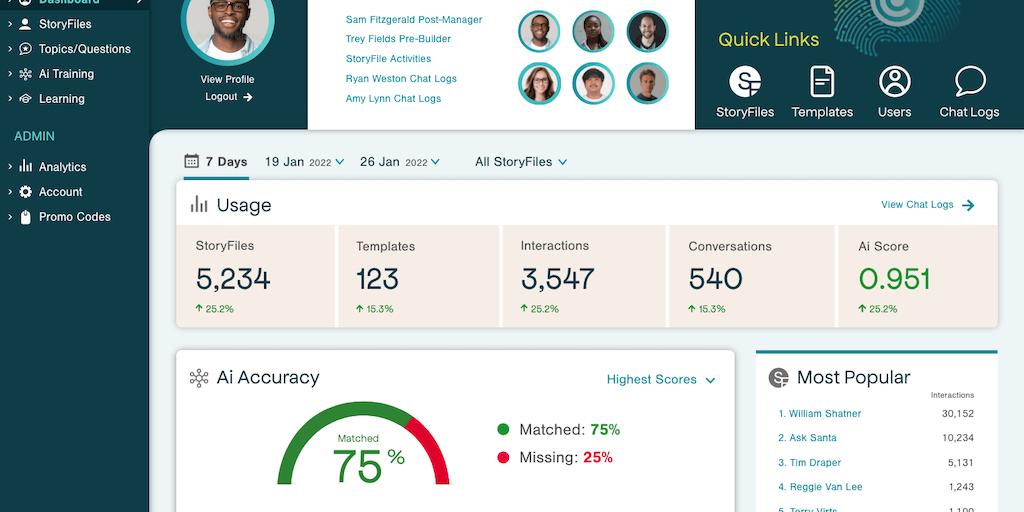Click the calendar icon beside 7 Days

click(x=191, y=161)
